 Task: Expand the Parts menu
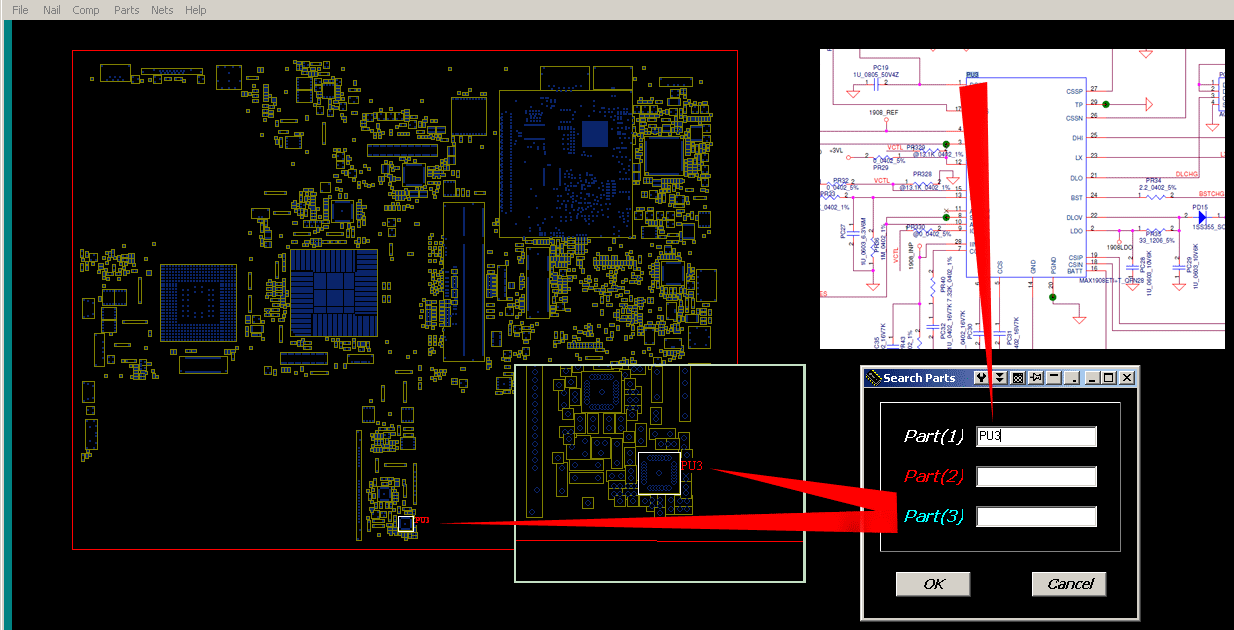127,10
